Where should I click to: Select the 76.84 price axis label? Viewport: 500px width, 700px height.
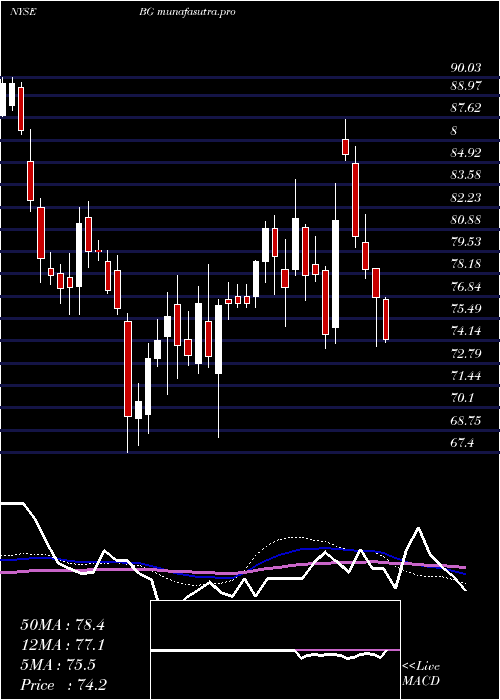pos(466,287)
